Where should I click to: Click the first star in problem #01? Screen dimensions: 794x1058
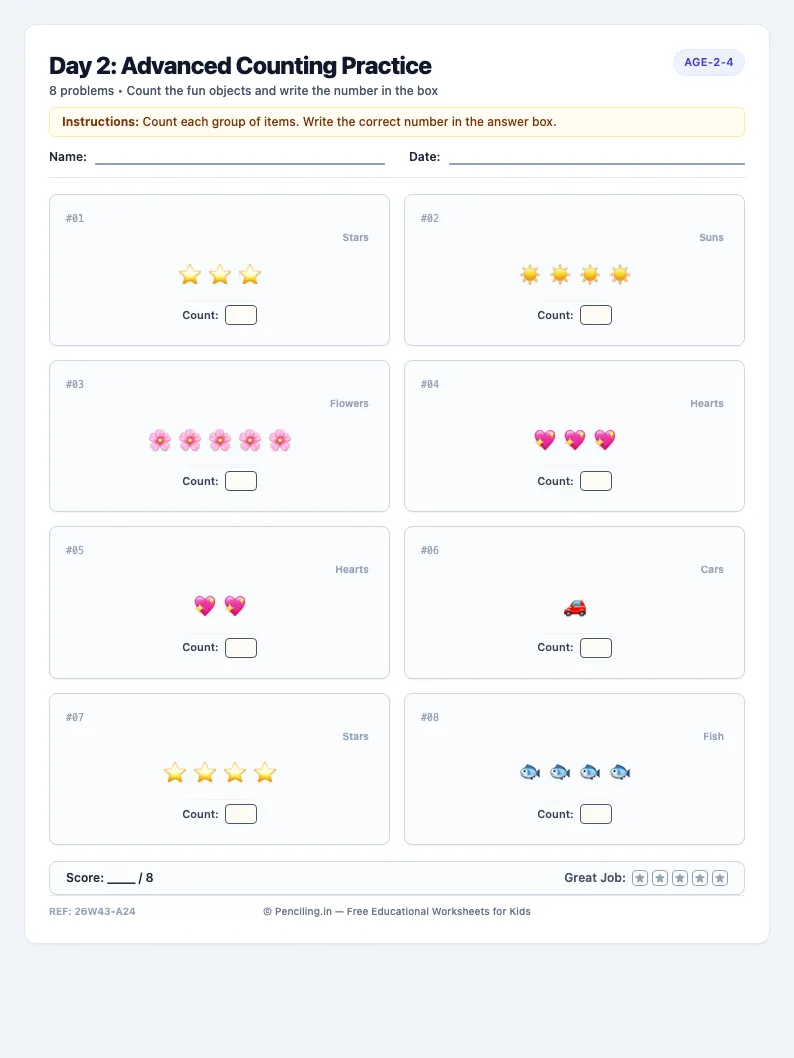(190, 275)
